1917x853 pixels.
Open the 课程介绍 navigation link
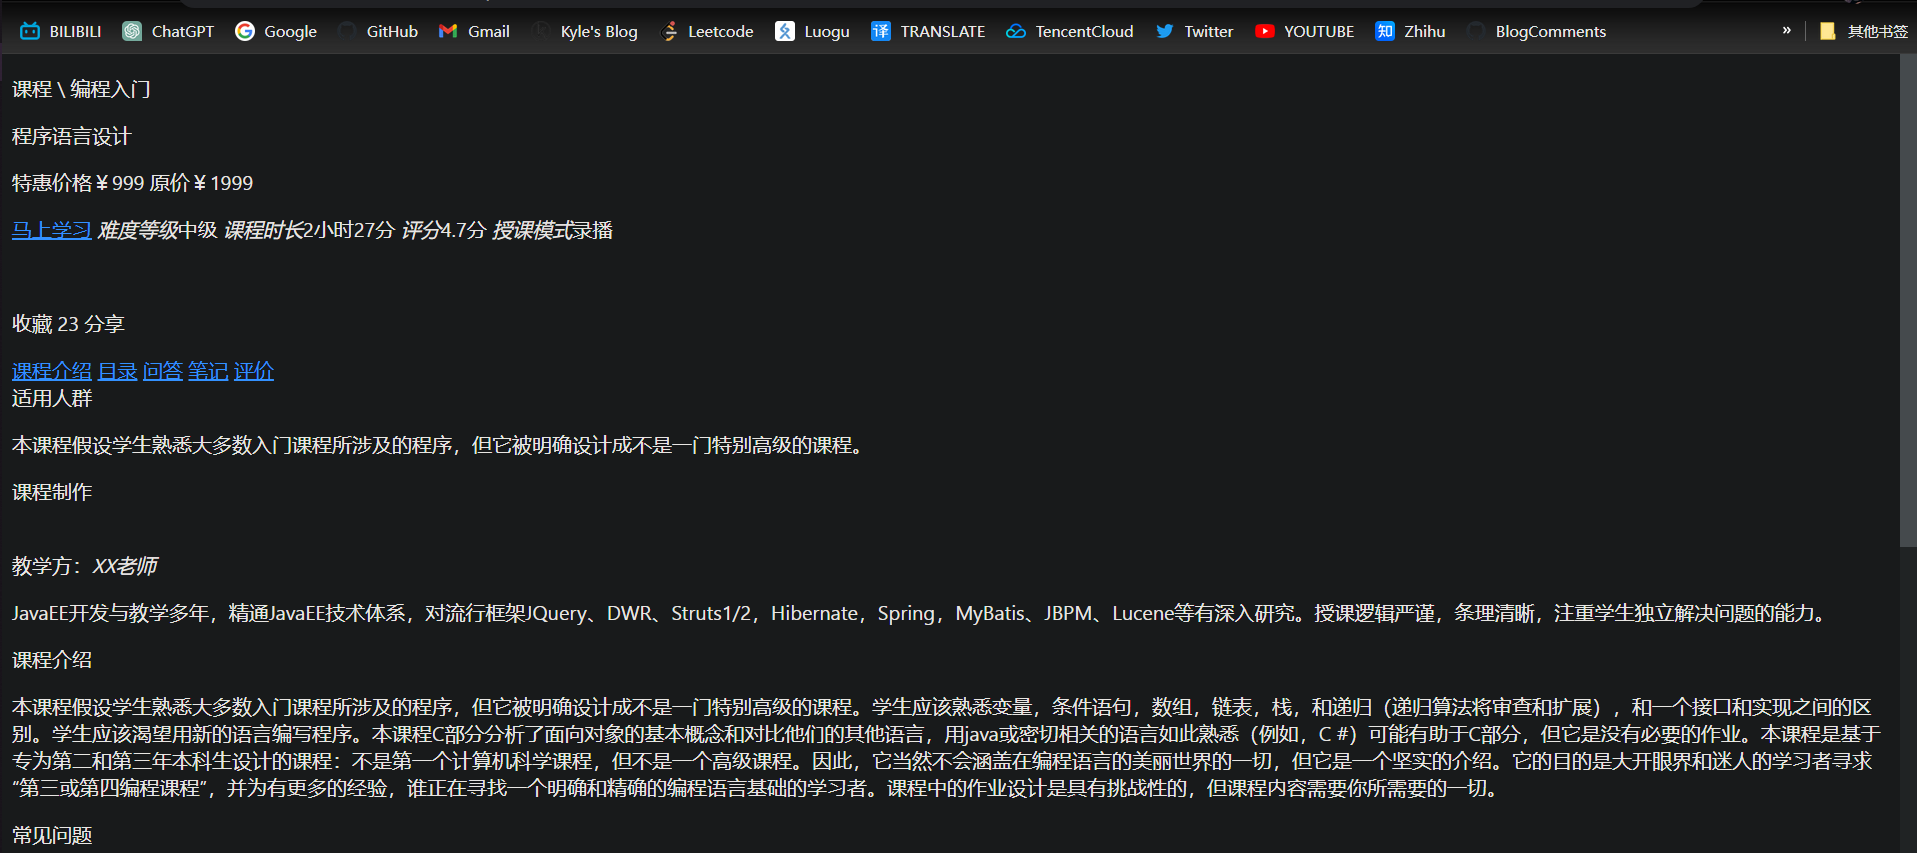tap(52, 371)
